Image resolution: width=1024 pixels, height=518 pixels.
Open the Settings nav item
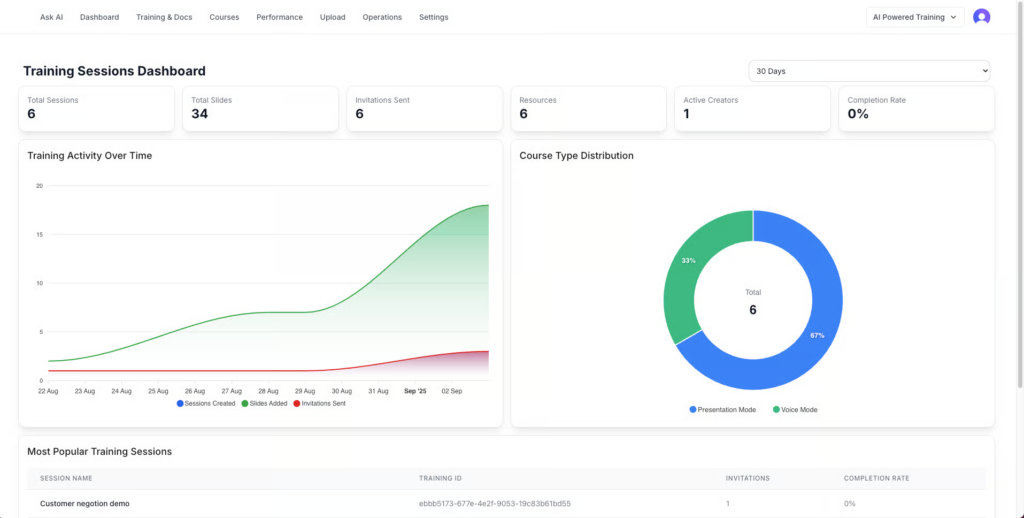pos(434,17)
